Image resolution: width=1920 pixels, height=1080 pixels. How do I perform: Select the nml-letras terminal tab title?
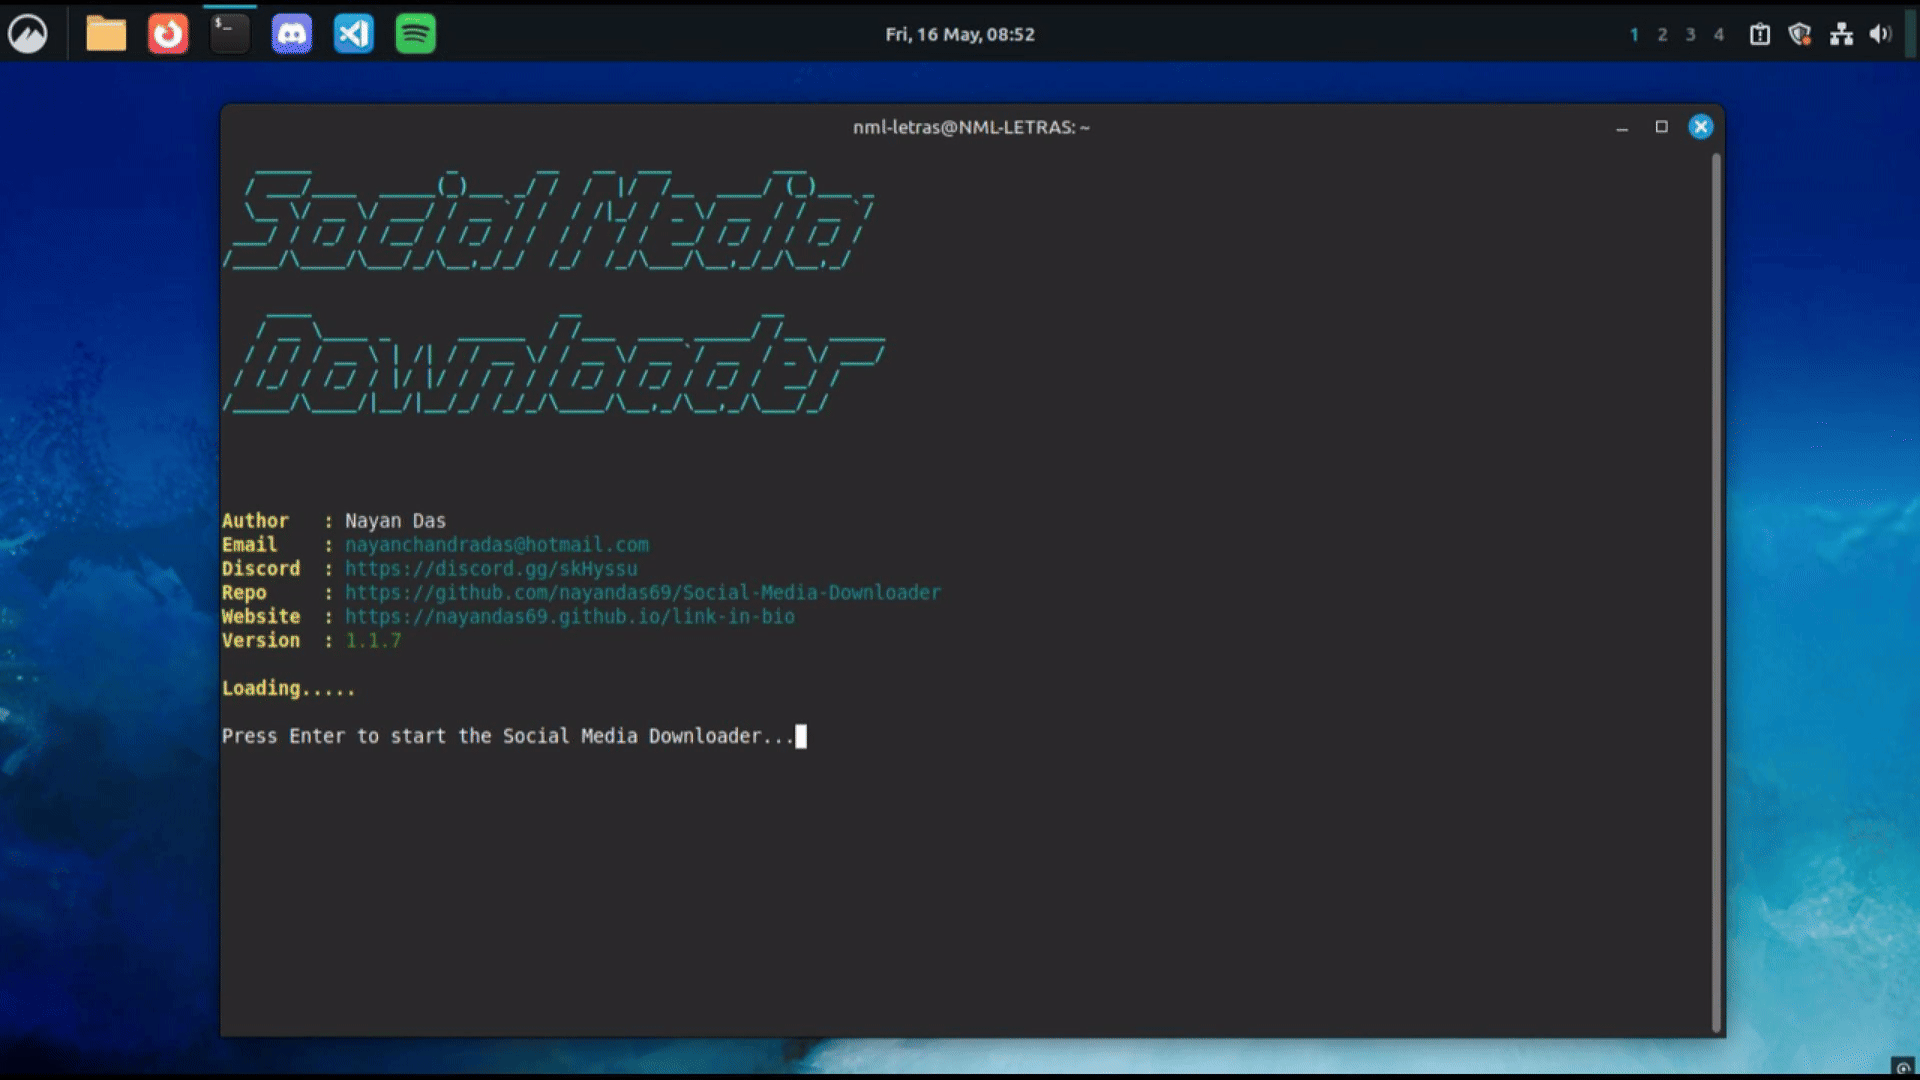(970, 127)
